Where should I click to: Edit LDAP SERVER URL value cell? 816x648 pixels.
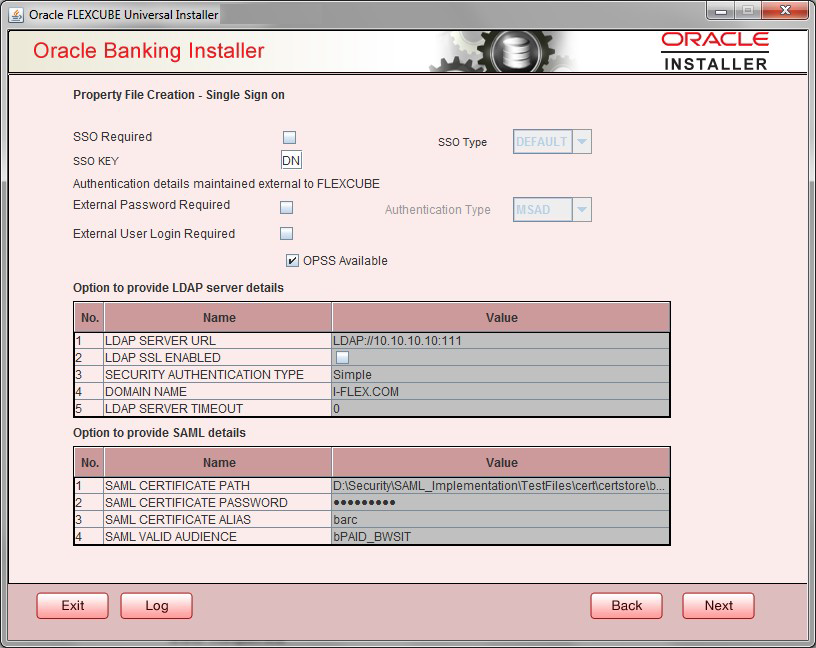click(500, 341)
